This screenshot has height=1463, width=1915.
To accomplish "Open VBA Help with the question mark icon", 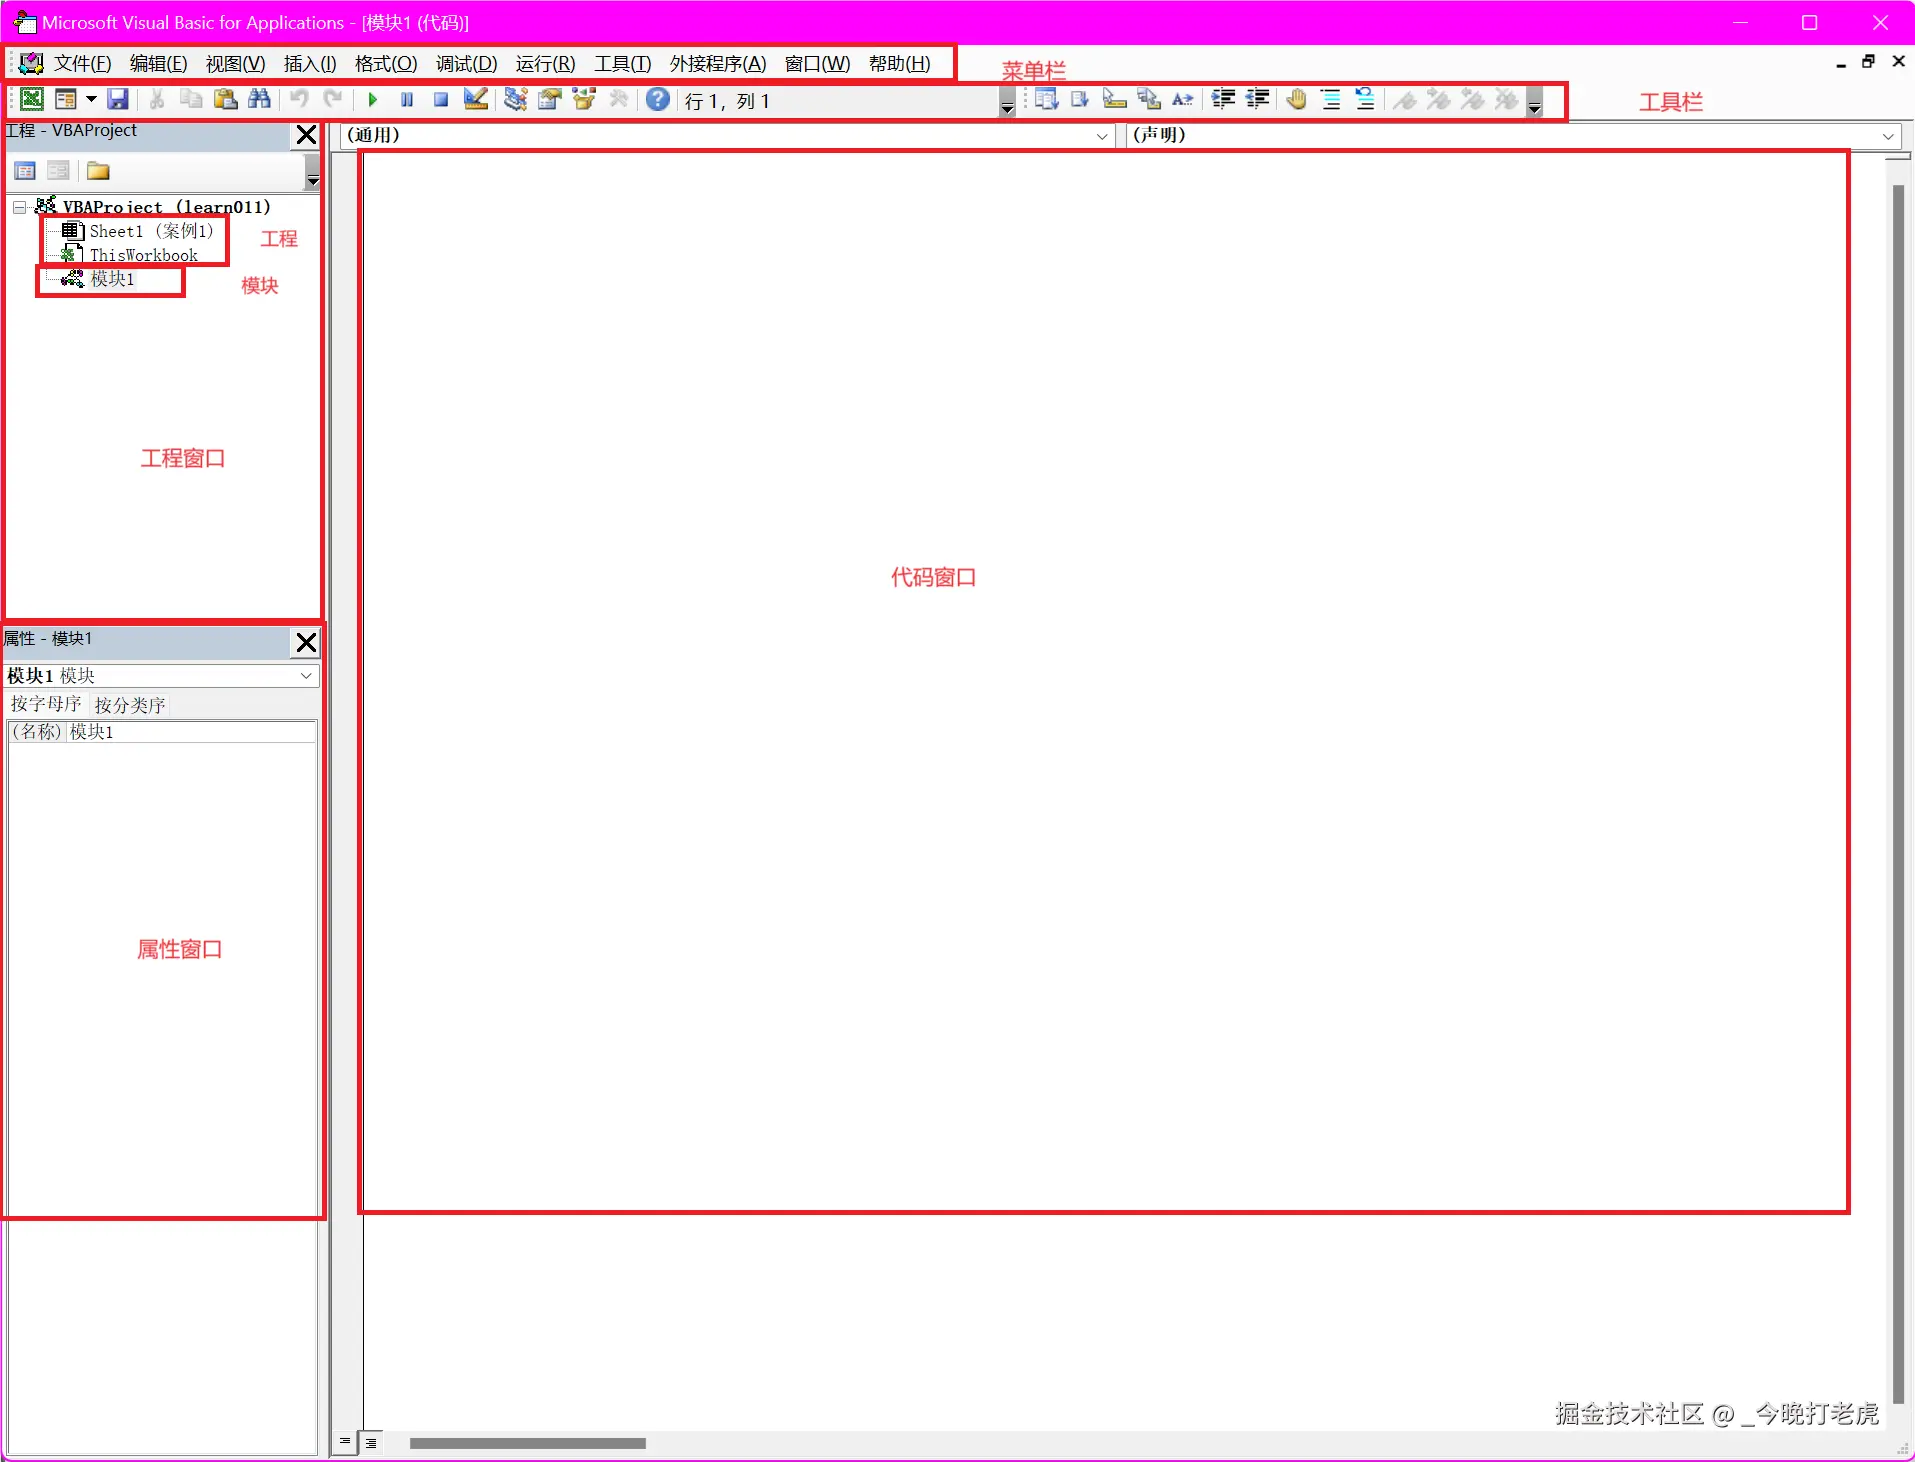I will click(x=657, y=99).
